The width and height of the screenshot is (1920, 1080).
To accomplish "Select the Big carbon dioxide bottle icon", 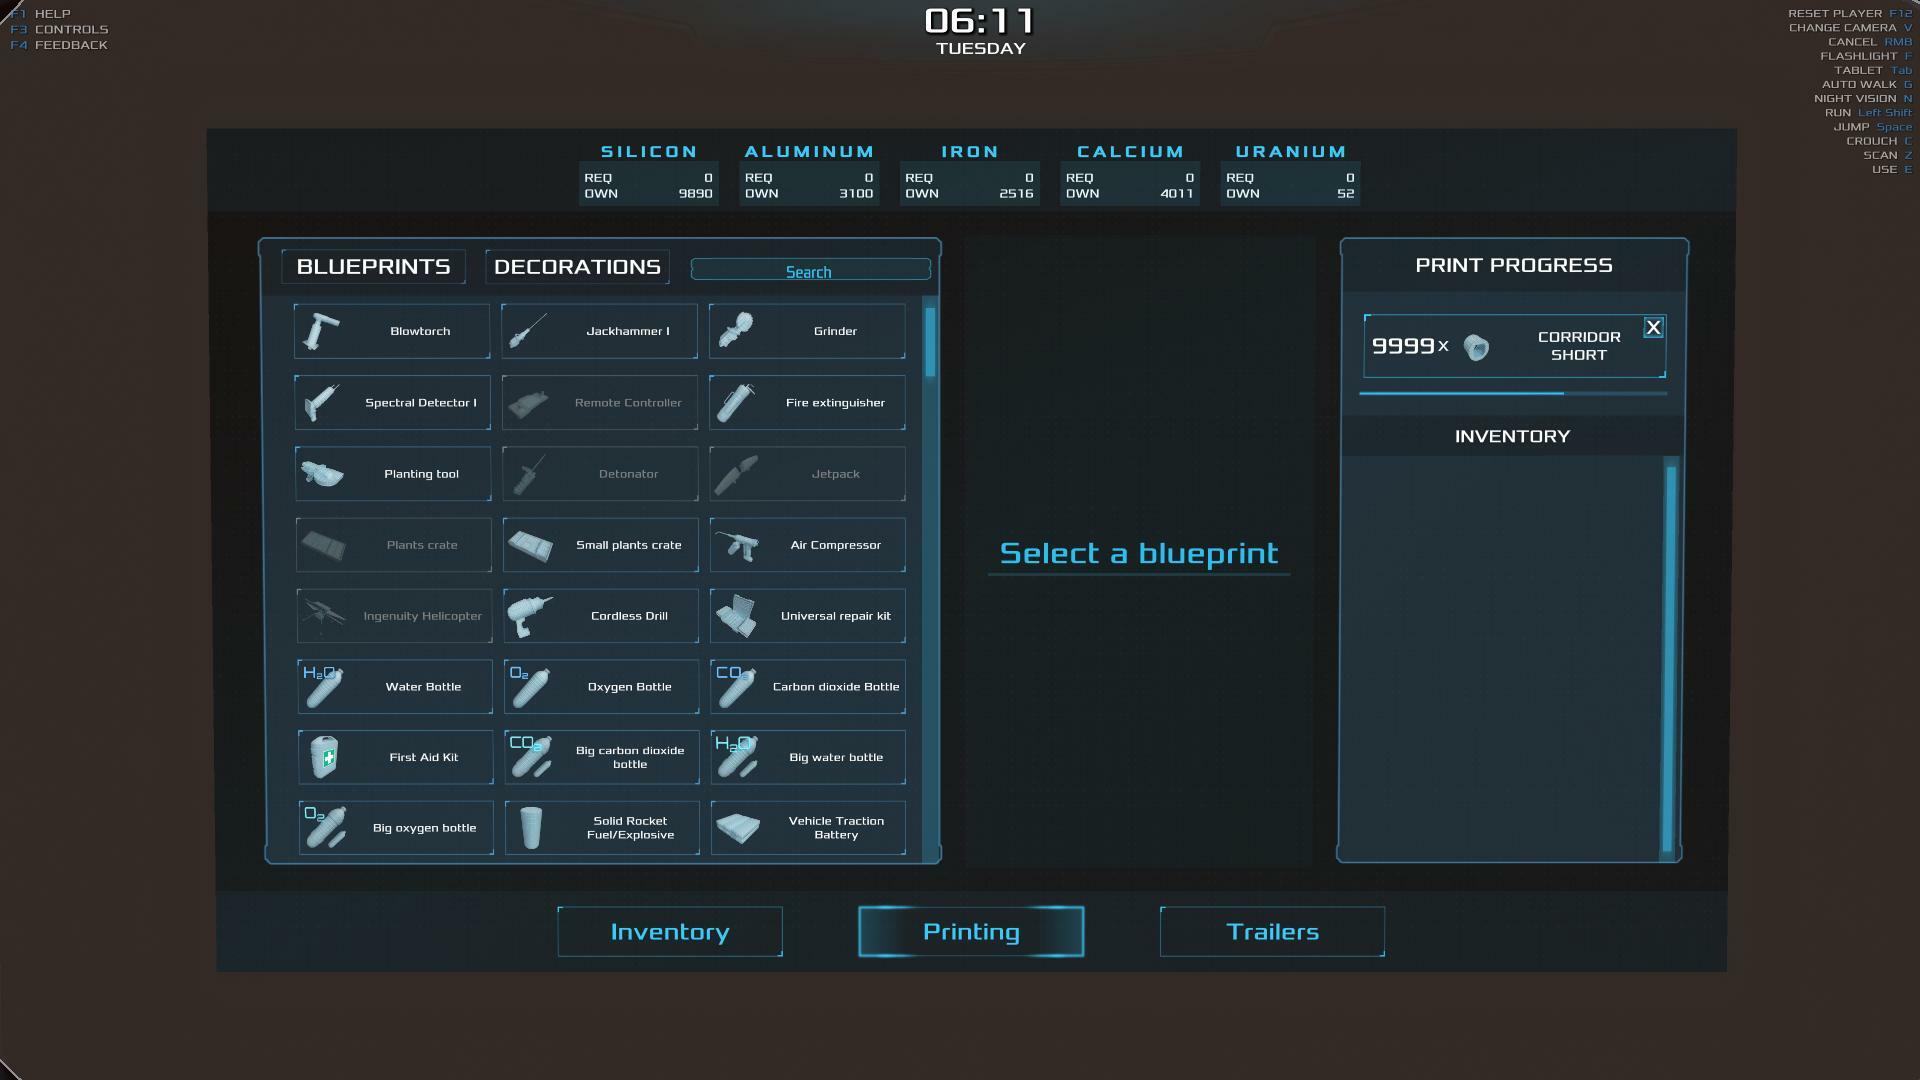I will [530, 757].
